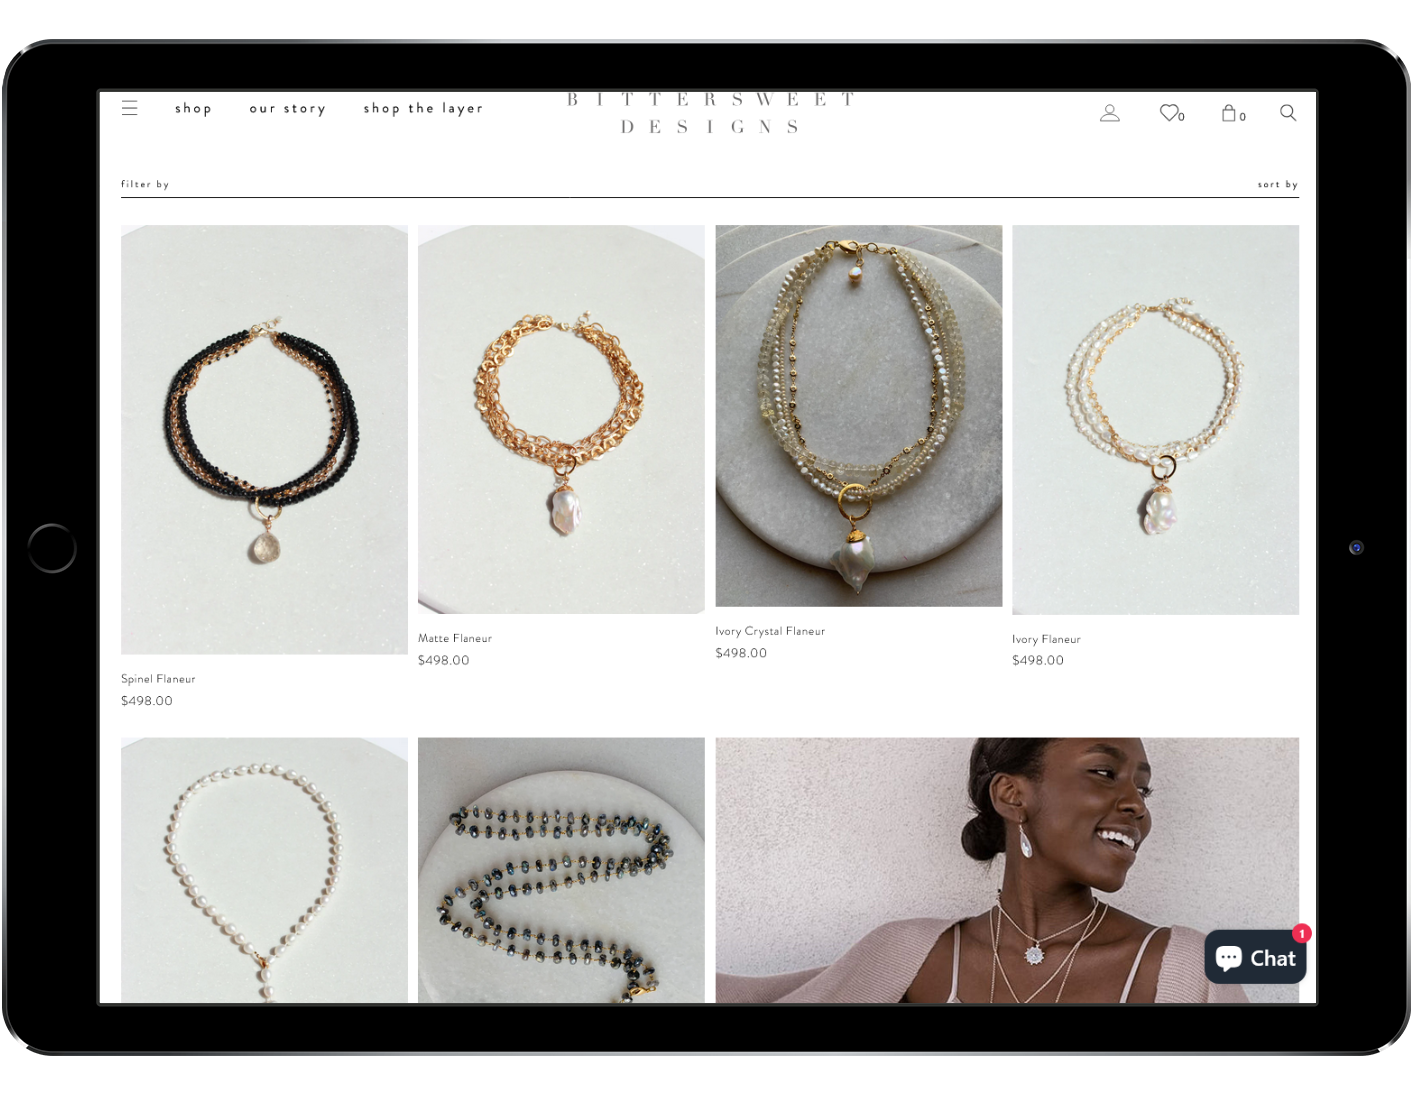Select Ivory Crystal Flaneur necklace image
This screenshot has width=1416, height=1095.
pyautogui.click(x=858, y=415)
